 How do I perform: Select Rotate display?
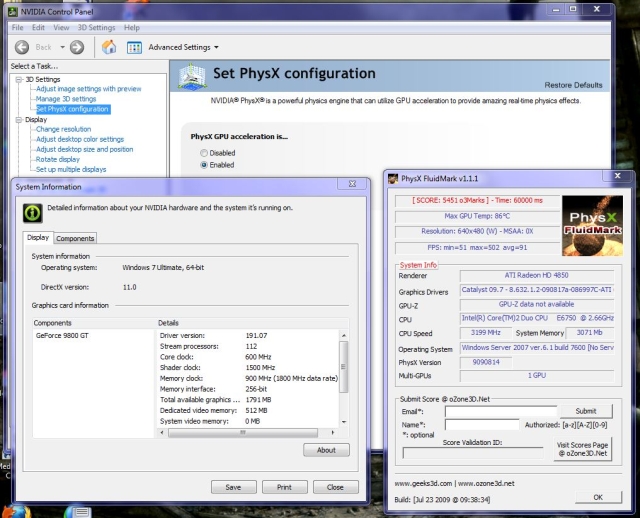tap(58, 160)
